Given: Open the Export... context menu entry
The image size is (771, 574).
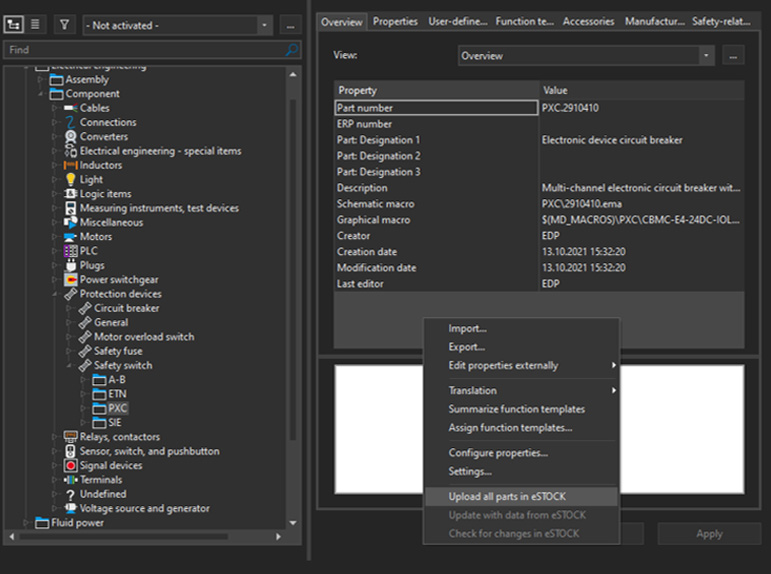Looking at the screenshot, I should click(466, 347).
